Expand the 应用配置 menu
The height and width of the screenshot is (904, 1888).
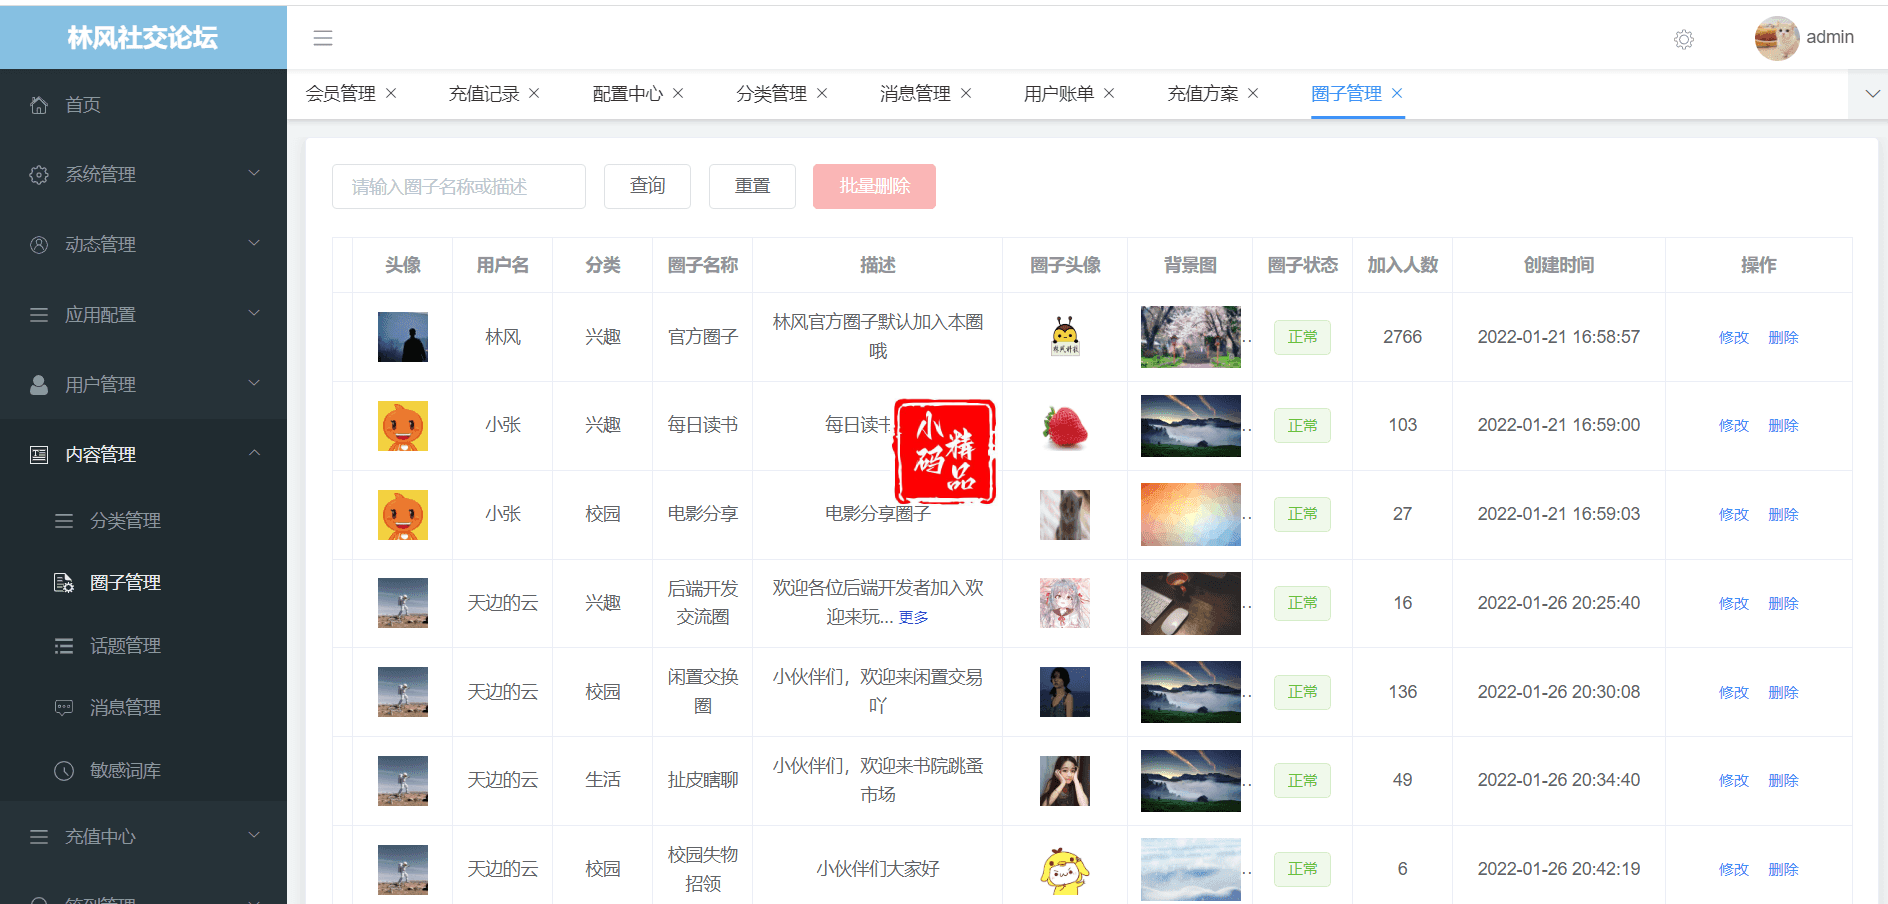tap(254, 313)
